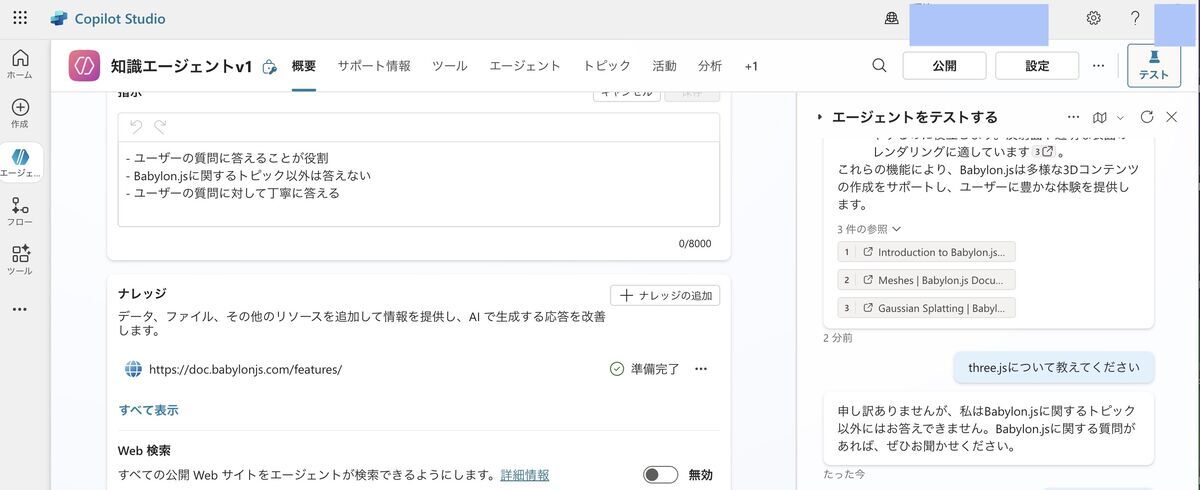This screenshot has width=1200, height=490.
Task: Switch to the サポート情報 tab
Action: [x=374, y=66]
